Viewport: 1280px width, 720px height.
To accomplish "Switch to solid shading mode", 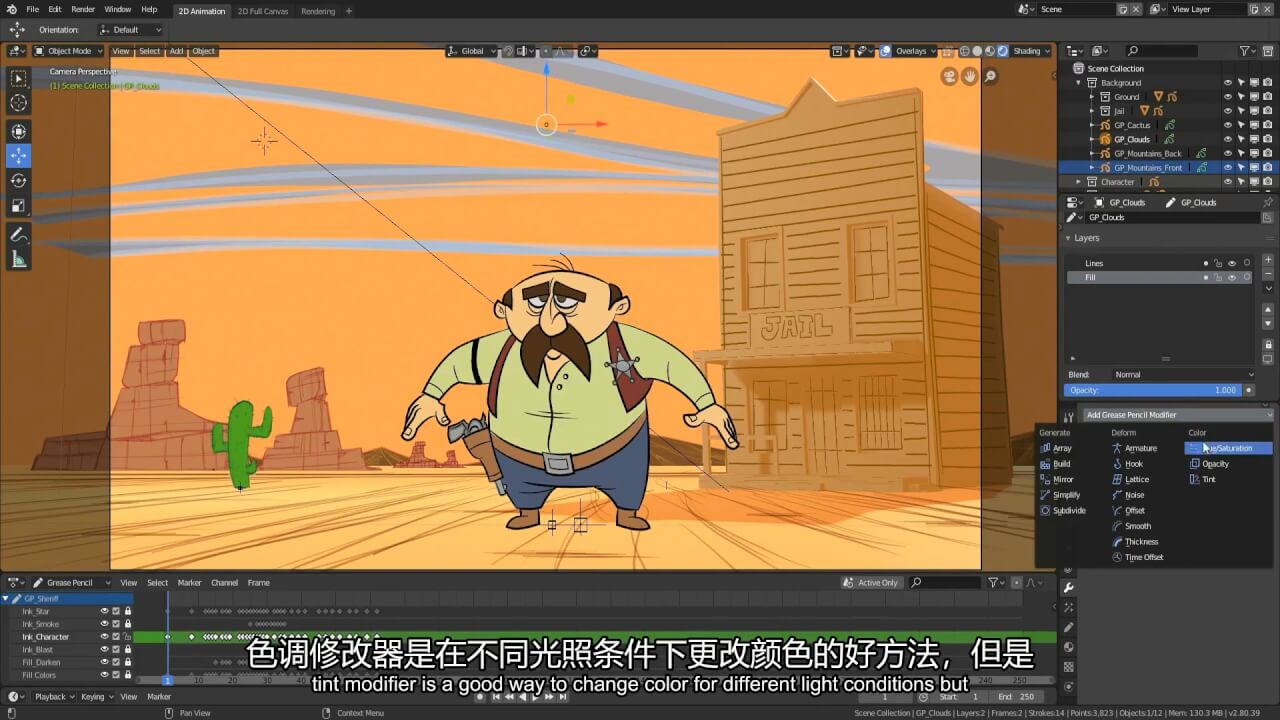I will [977, 51].
